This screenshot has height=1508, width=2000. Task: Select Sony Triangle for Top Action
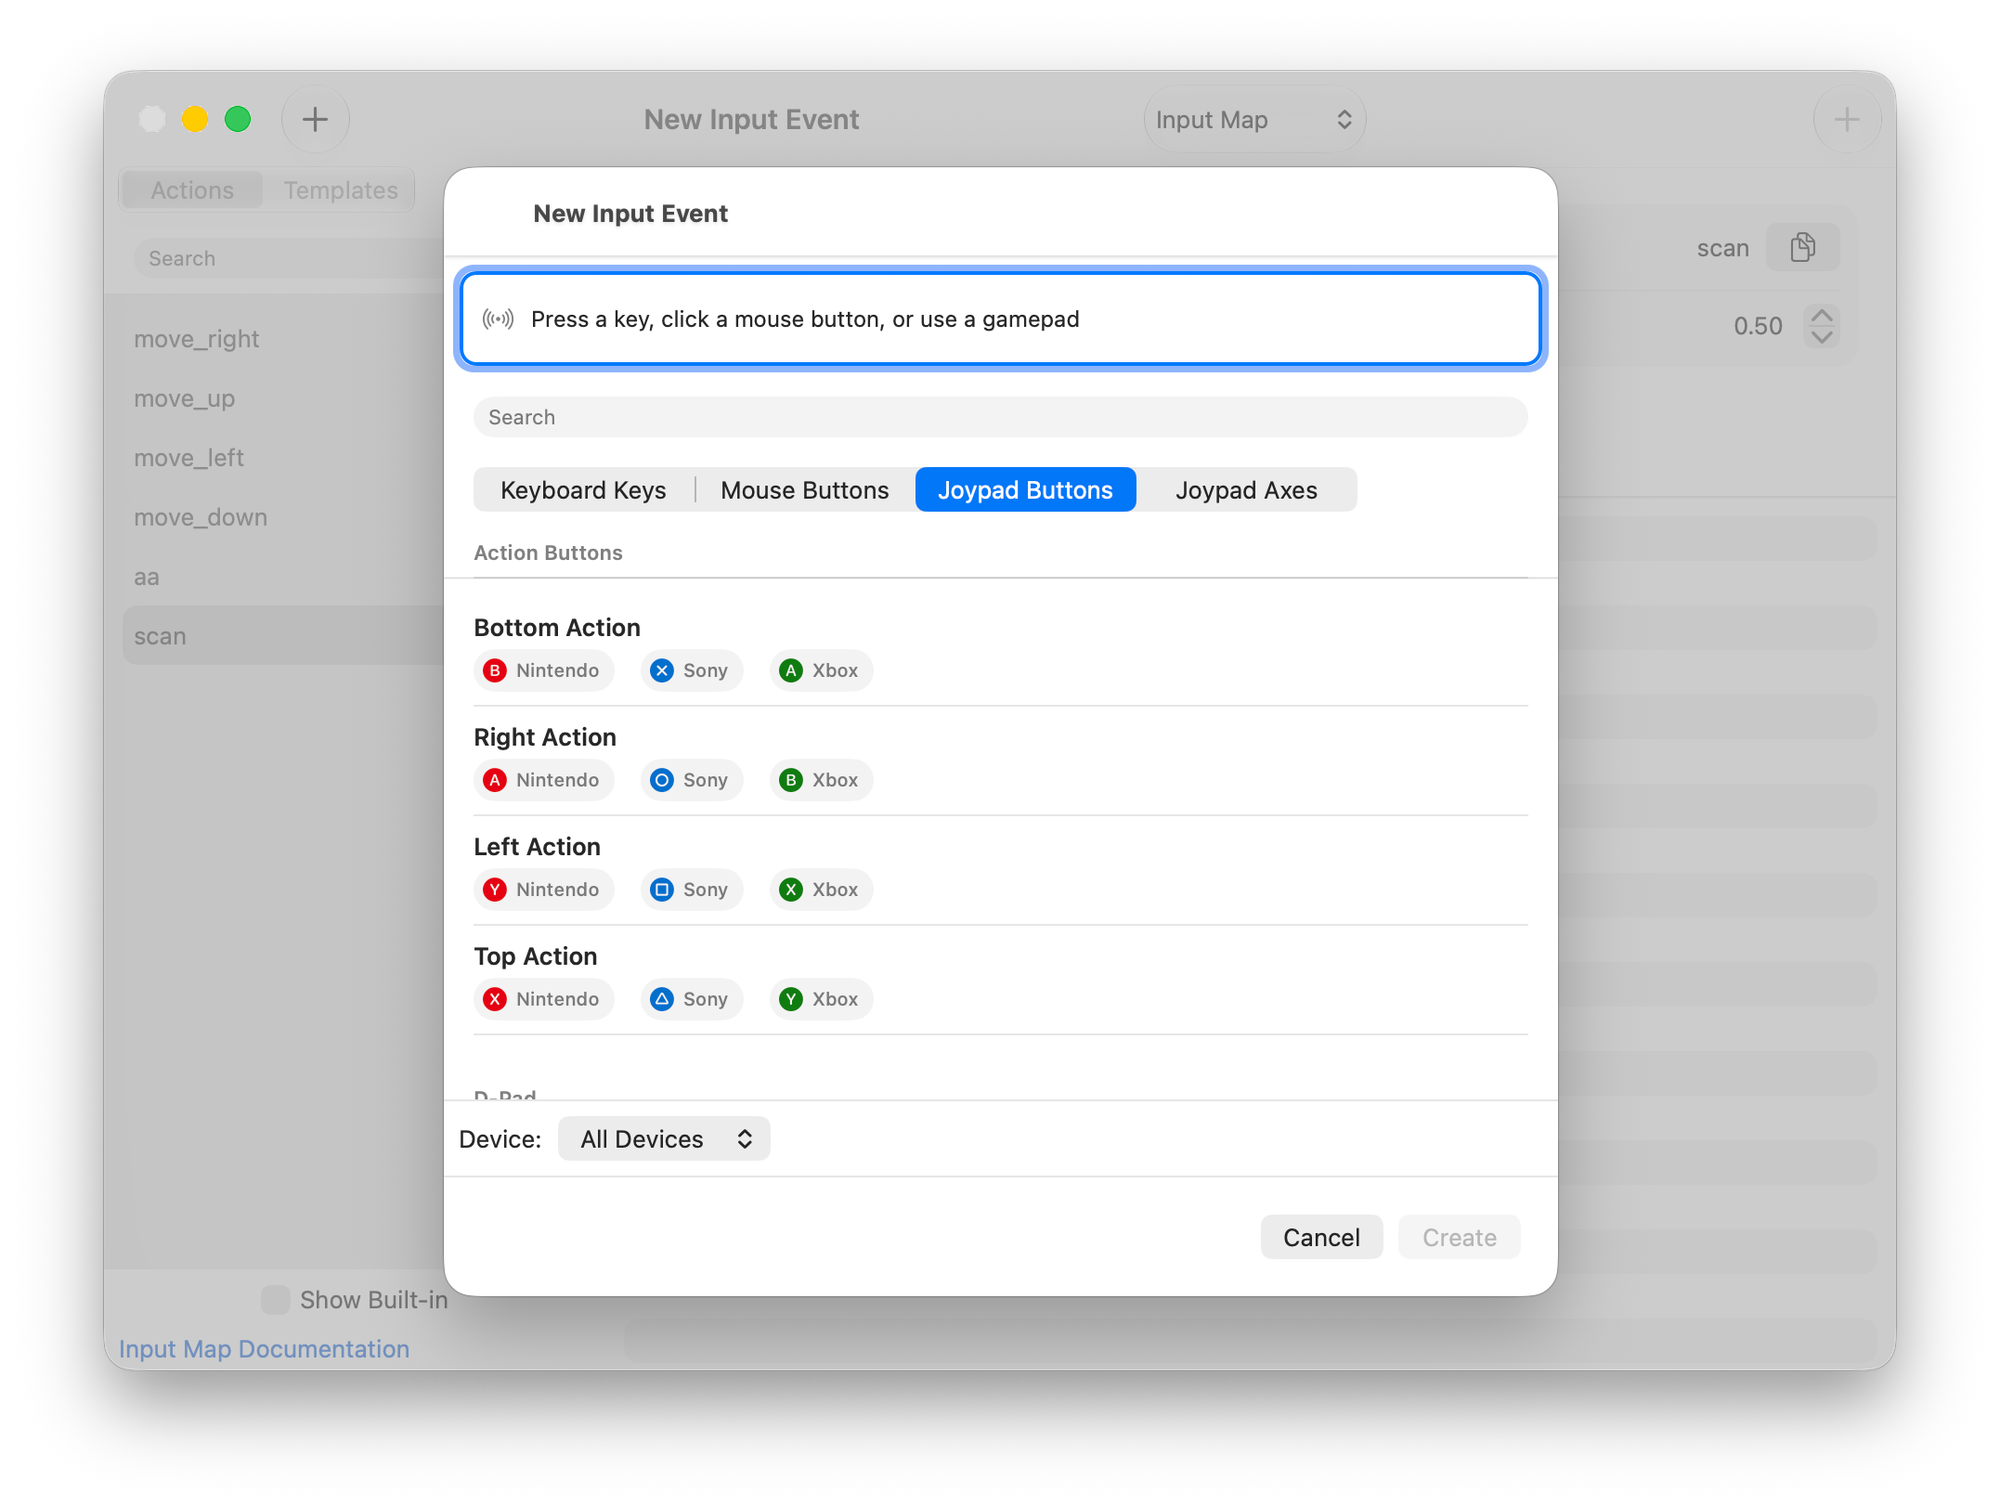(691, 999)
